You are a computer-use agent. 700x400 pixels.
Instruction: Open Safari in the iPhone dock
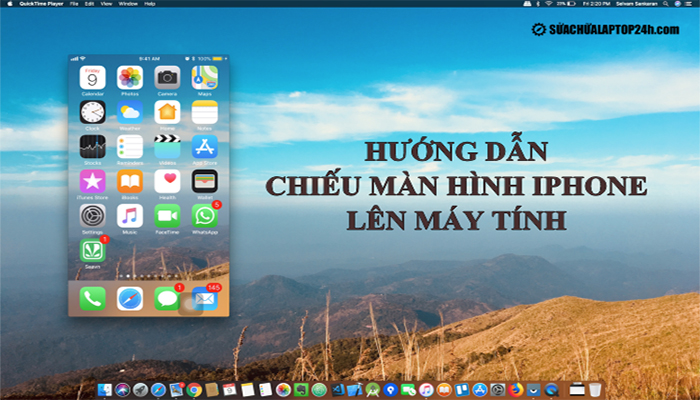(x=130, y=299)
